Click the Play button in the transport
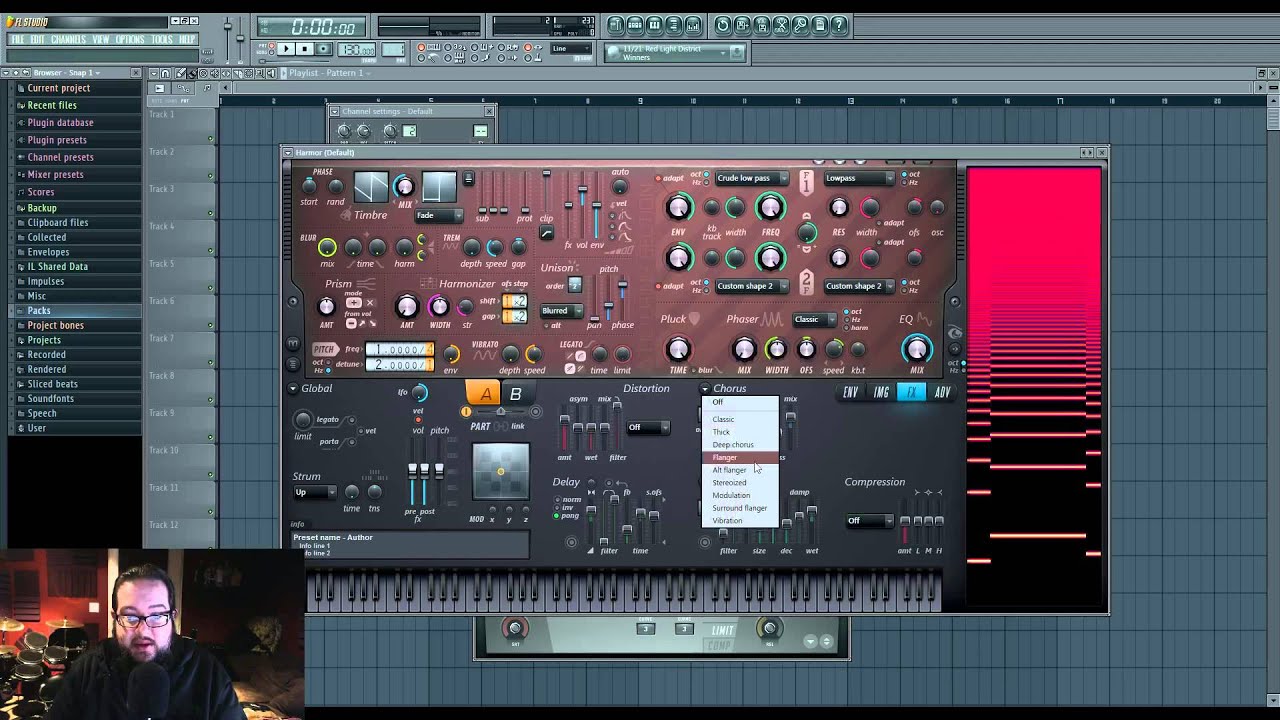Screen dimensions: 1280x720 coord(287,49)
